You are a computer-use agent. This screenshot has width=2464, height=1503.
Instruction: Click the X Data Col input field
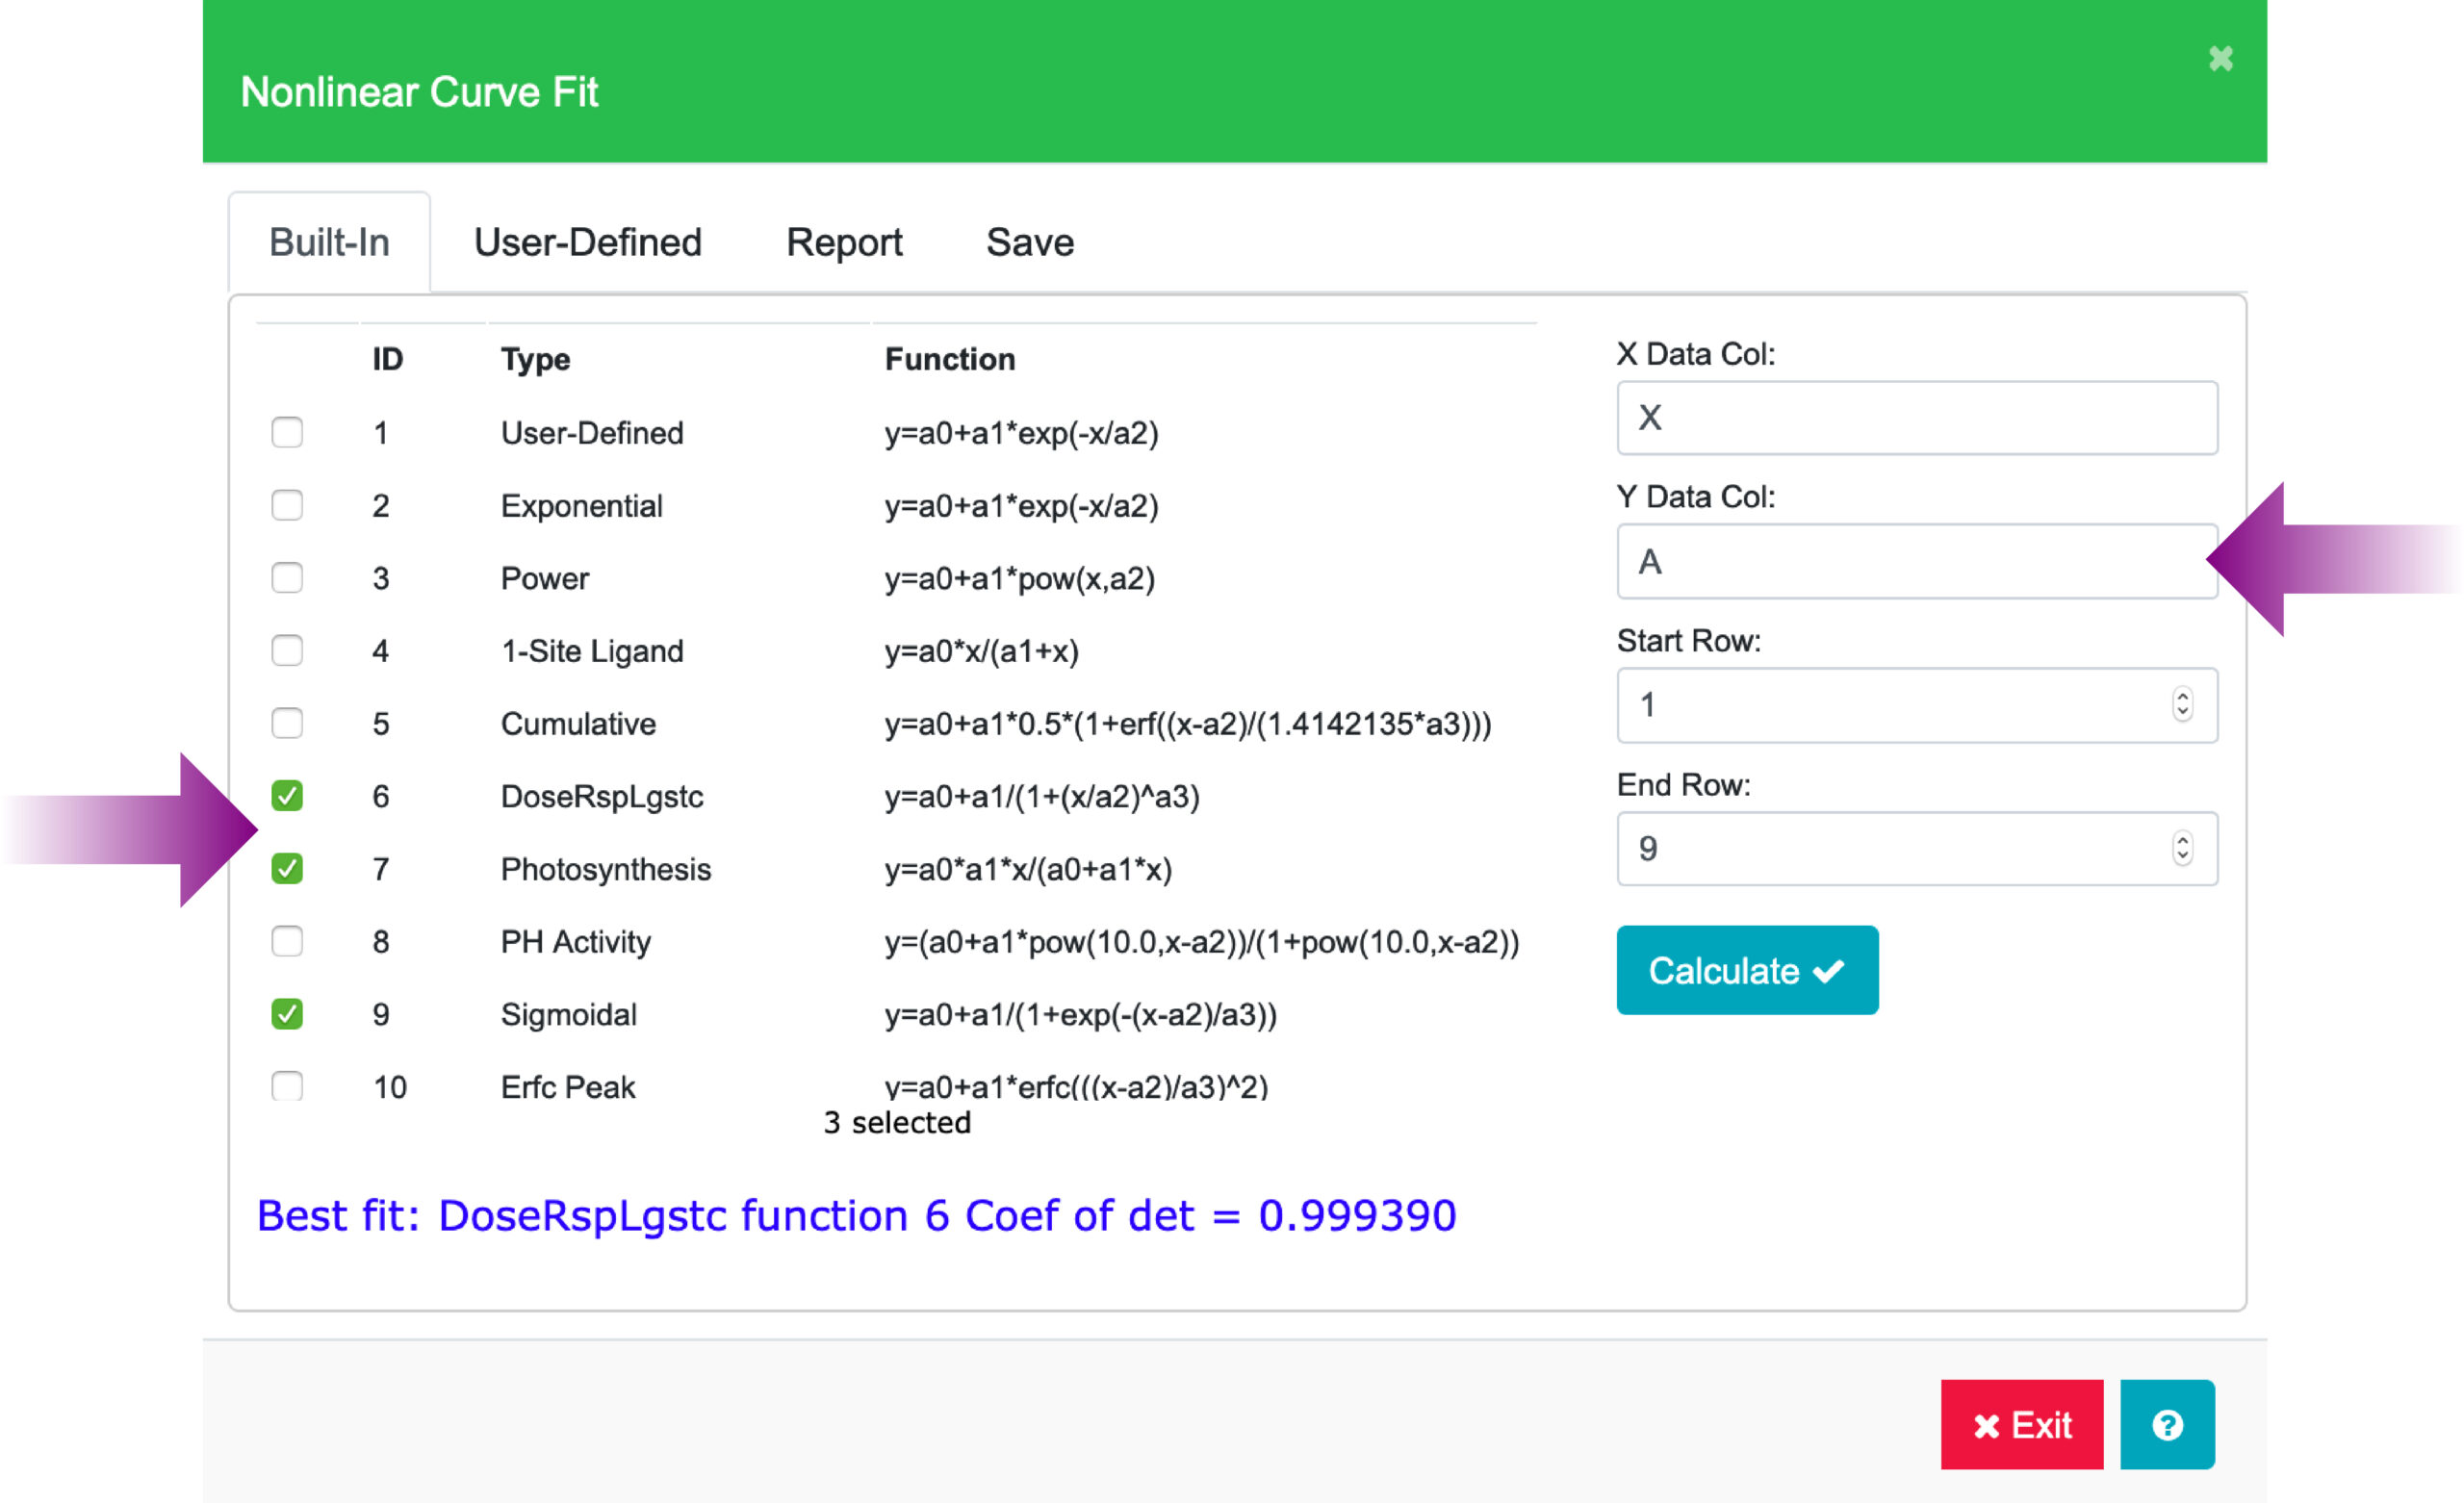pos(1915,418)
